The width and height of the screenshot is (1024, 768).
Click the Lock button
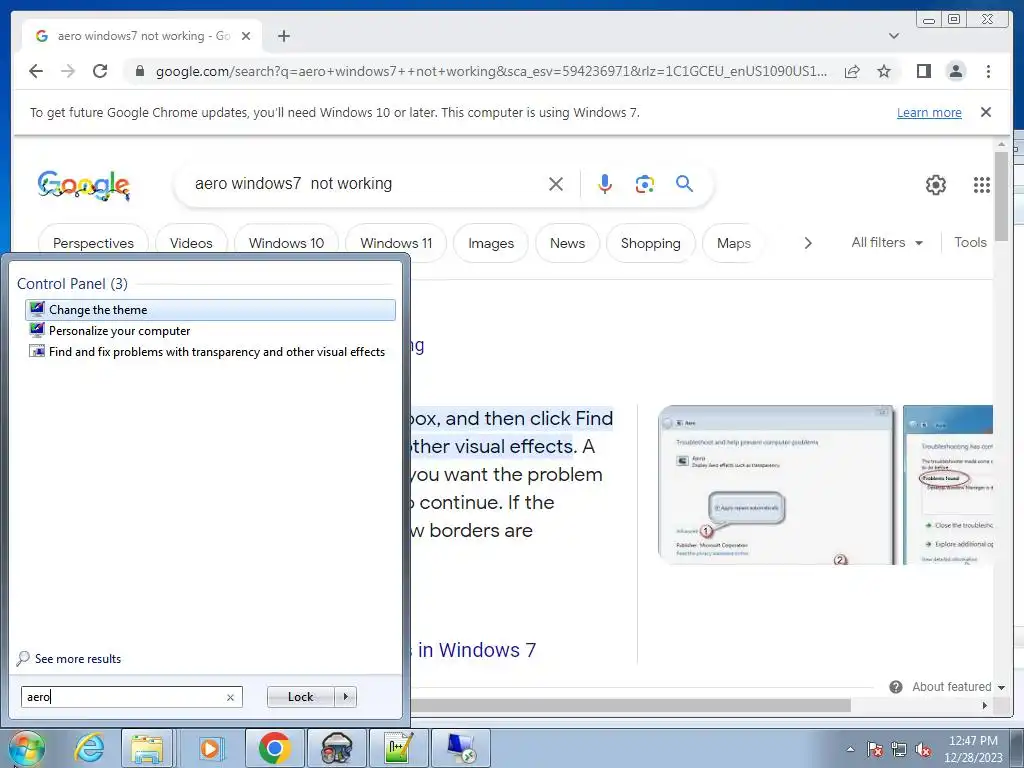click(x=300, y=697)
